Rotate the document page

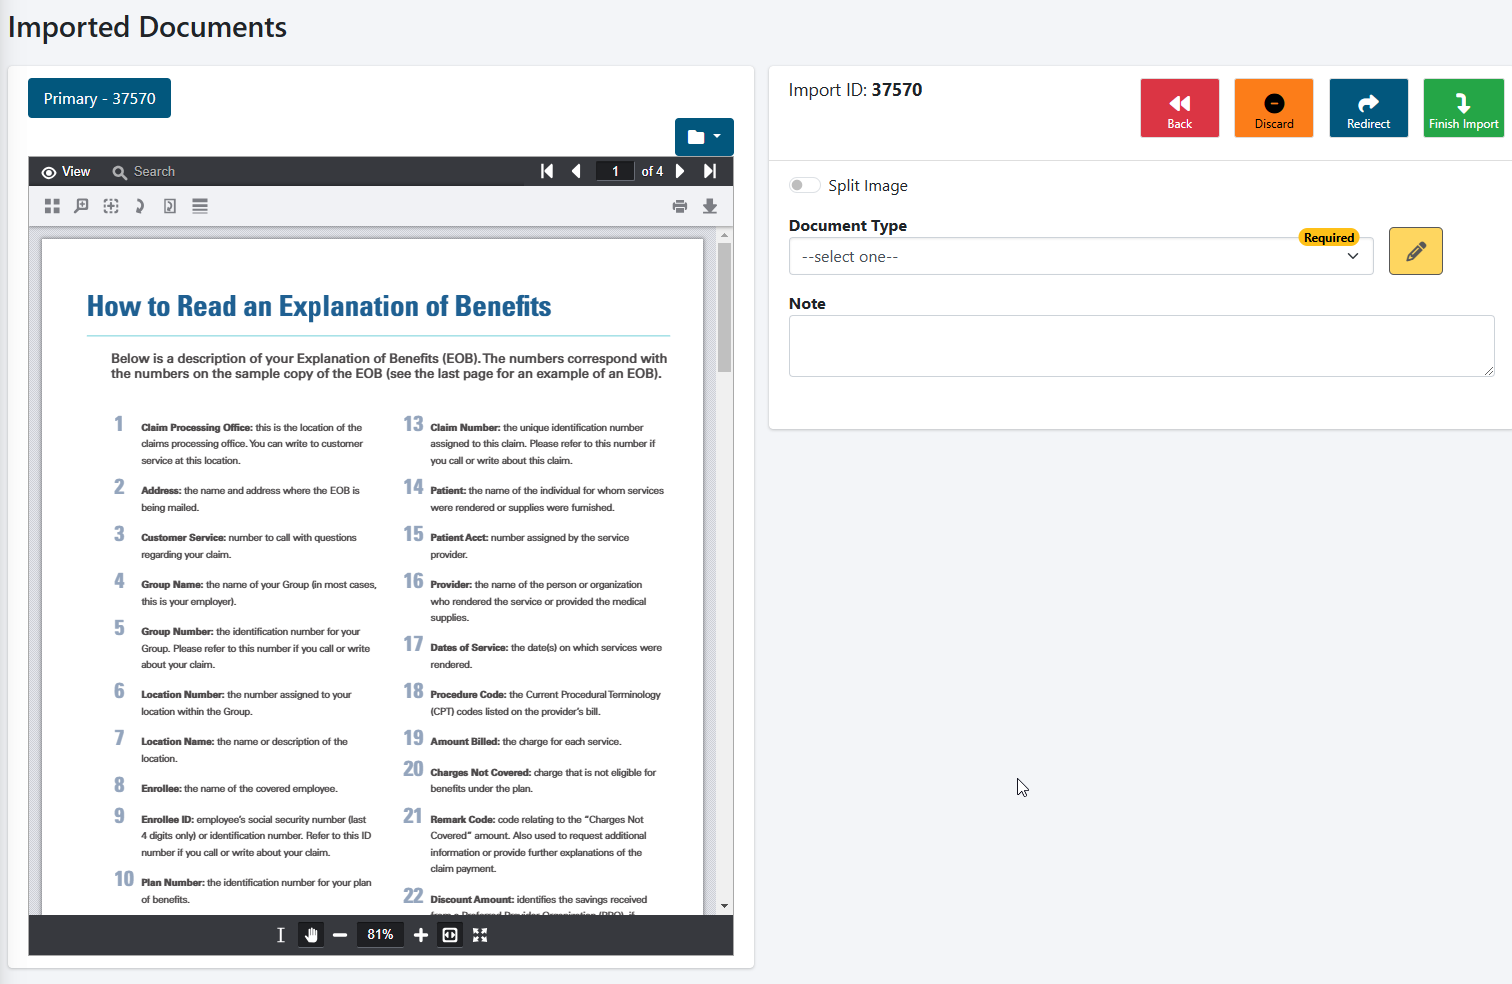pyautogui.click(x=139, y=206)
